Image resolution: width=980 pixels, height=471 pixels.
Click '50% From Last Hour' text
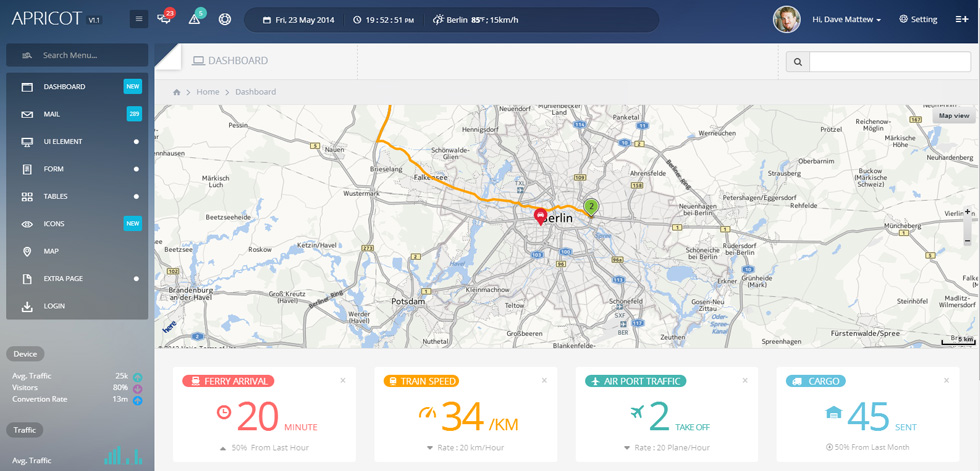270,447
